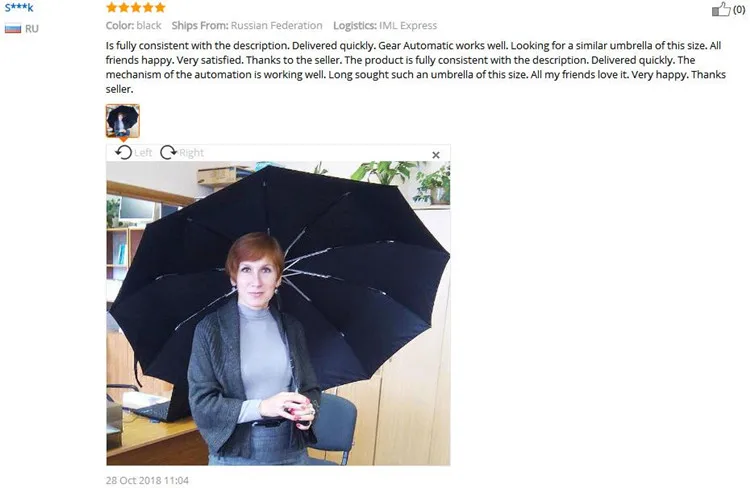Click the 'Right' rotate text label
The height and width of the screenshot is (488, 750).
pyautogui.click(x=191, y=153)
